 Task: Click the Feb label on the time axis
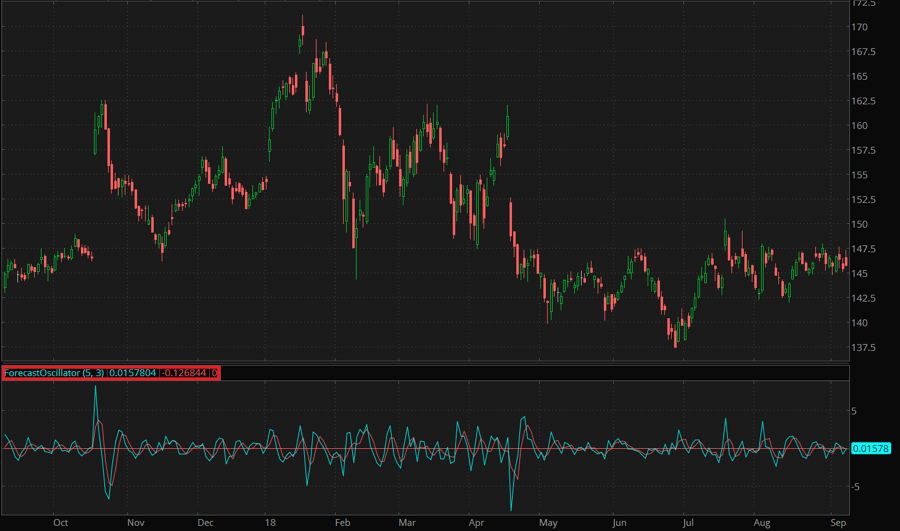(x=342, y=522)
